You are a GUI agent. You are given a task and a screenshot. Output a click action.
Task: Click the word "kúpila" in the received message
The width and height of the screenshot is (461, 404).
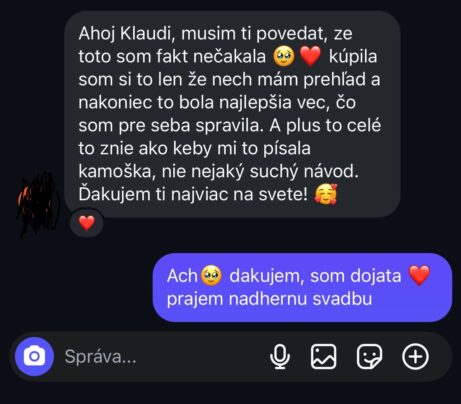pos(353,57)
